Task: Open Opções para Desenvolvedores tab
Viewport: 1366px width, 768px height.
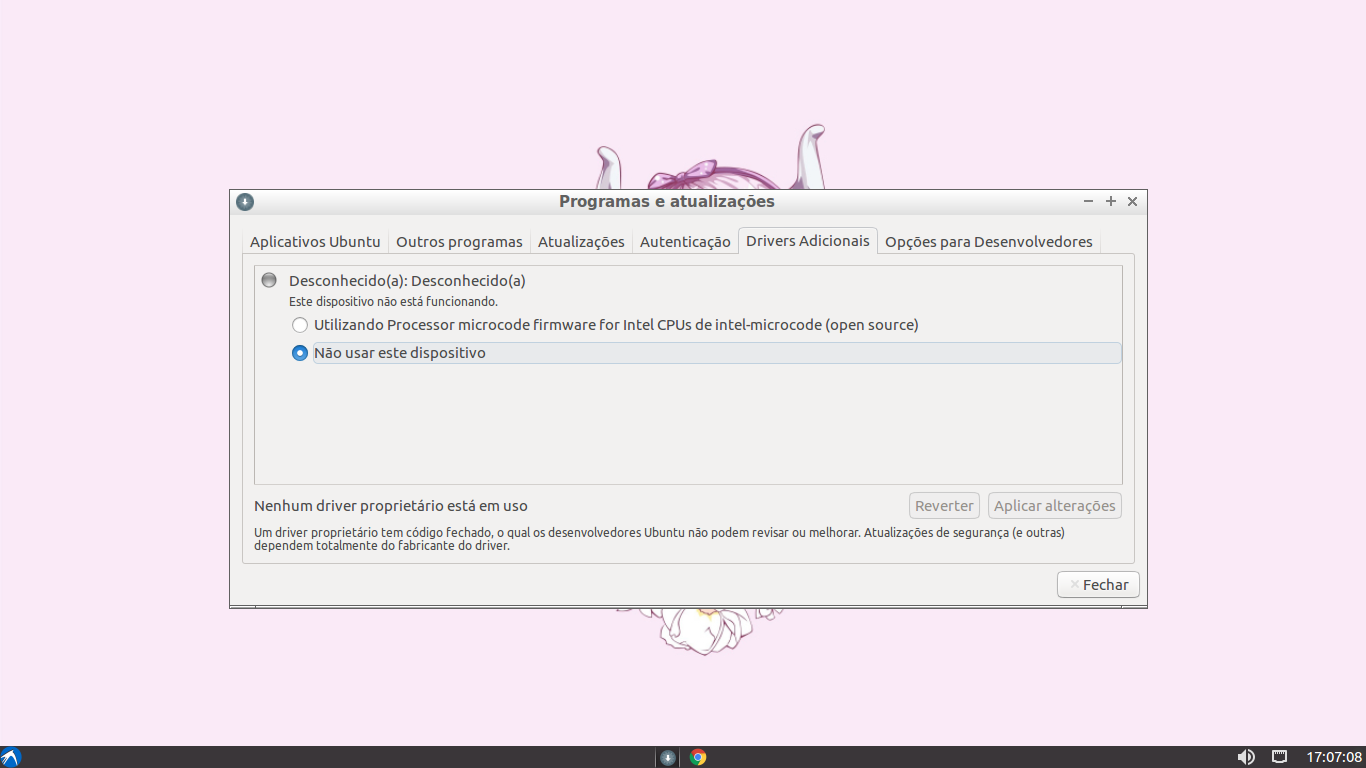Action: [989, 242]
